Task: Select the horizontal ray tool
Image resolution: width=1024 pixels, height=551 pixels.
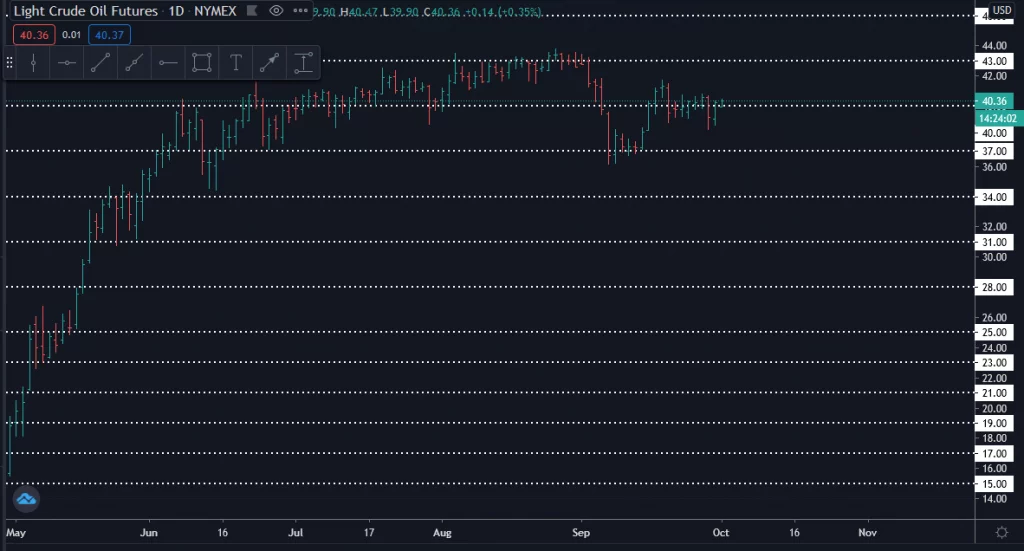Action: tap(167, 63)
